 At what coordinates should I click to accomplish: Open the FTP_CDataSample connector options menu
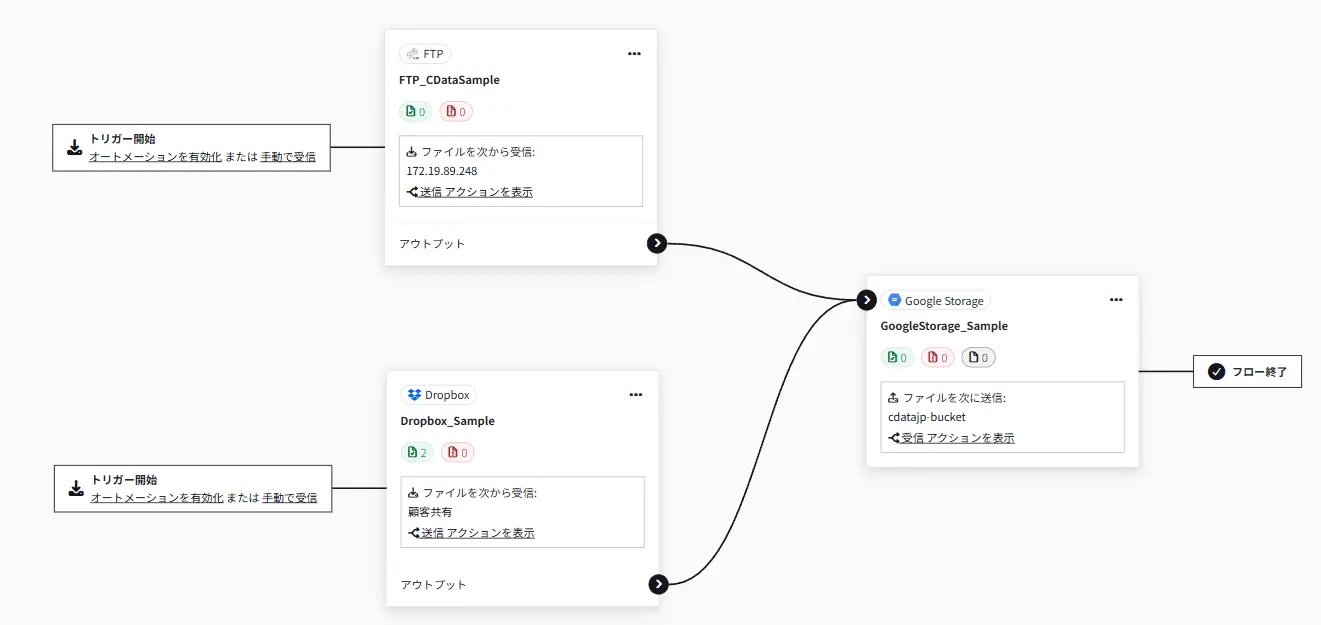pos(634,54)
